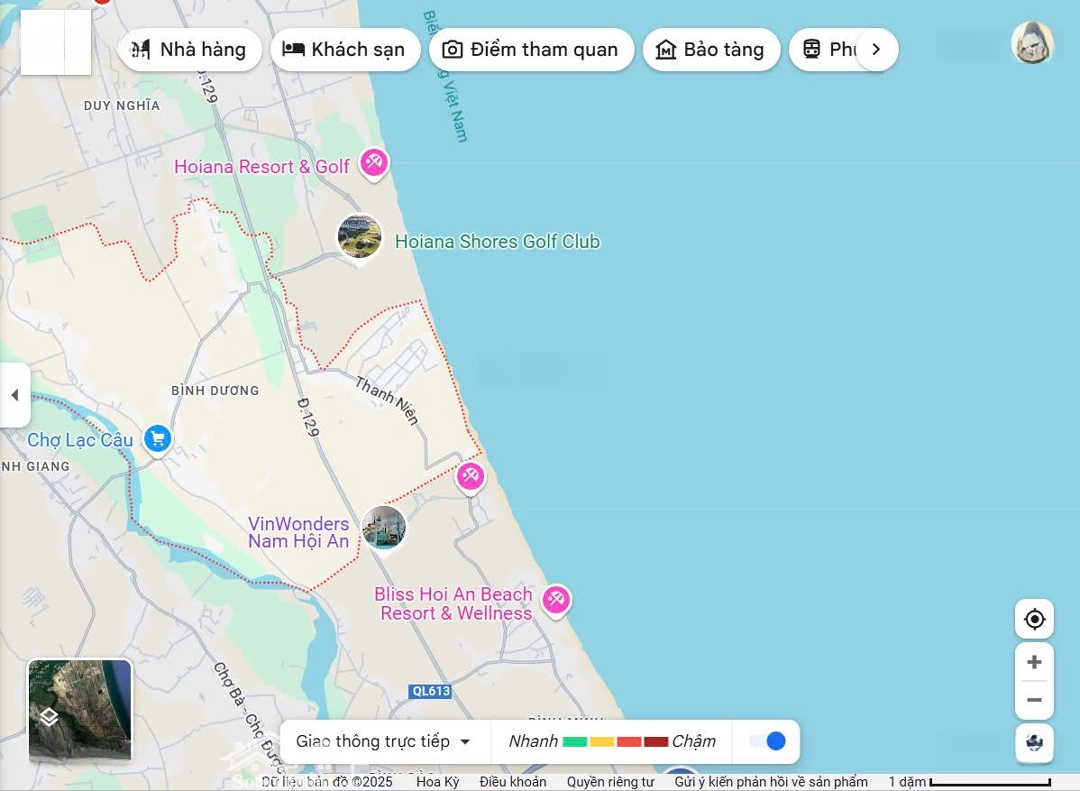The height and width of the screenshot is (791, 1080).
Task: Open the Google account profile avatar
Action: click(x=1032, y=44)
